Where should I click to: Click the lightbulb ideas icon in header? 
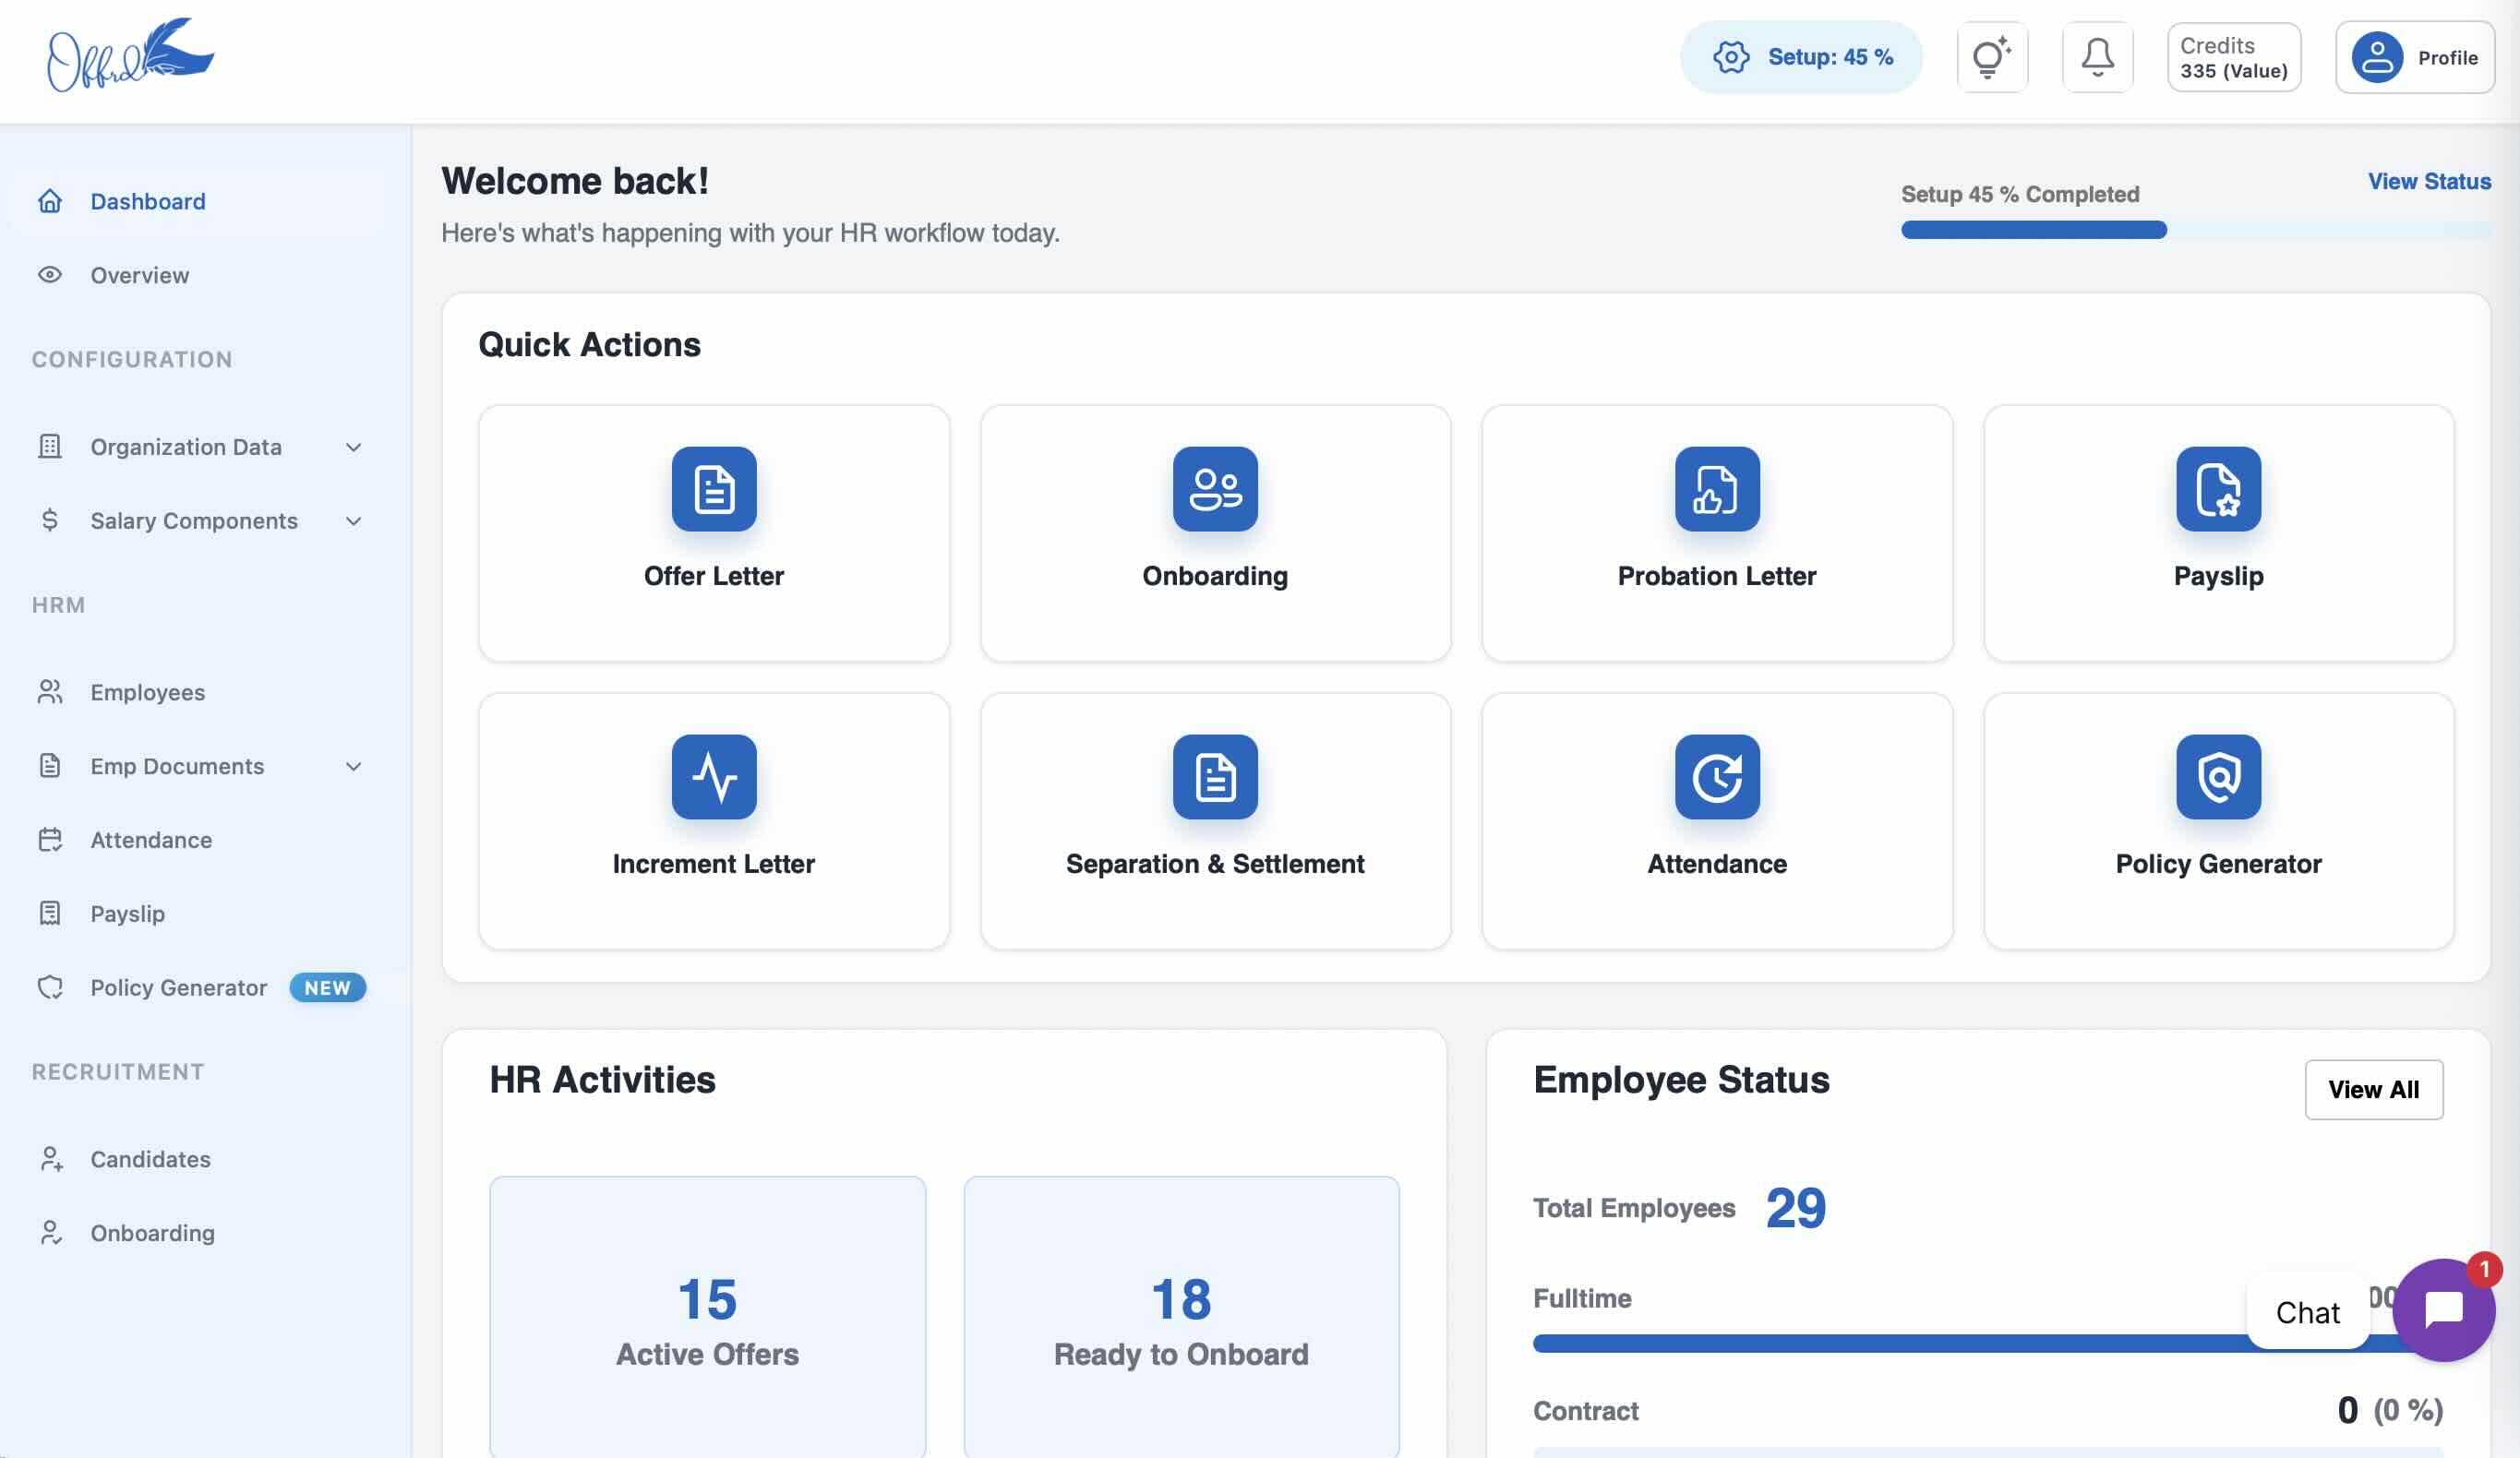[1991, 57]
